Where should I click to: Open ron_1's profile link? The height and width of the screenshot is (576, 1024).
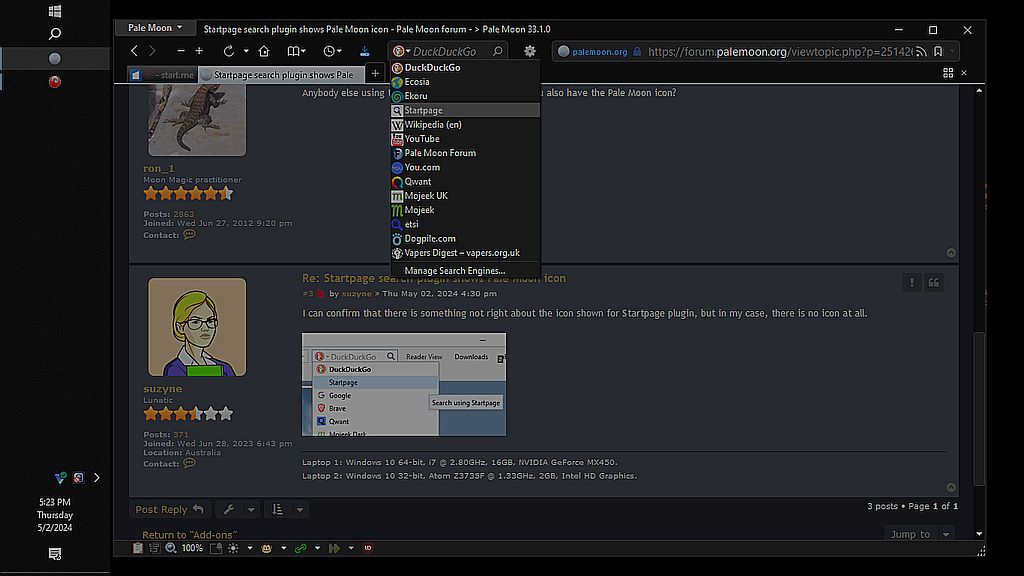(159, 168)
